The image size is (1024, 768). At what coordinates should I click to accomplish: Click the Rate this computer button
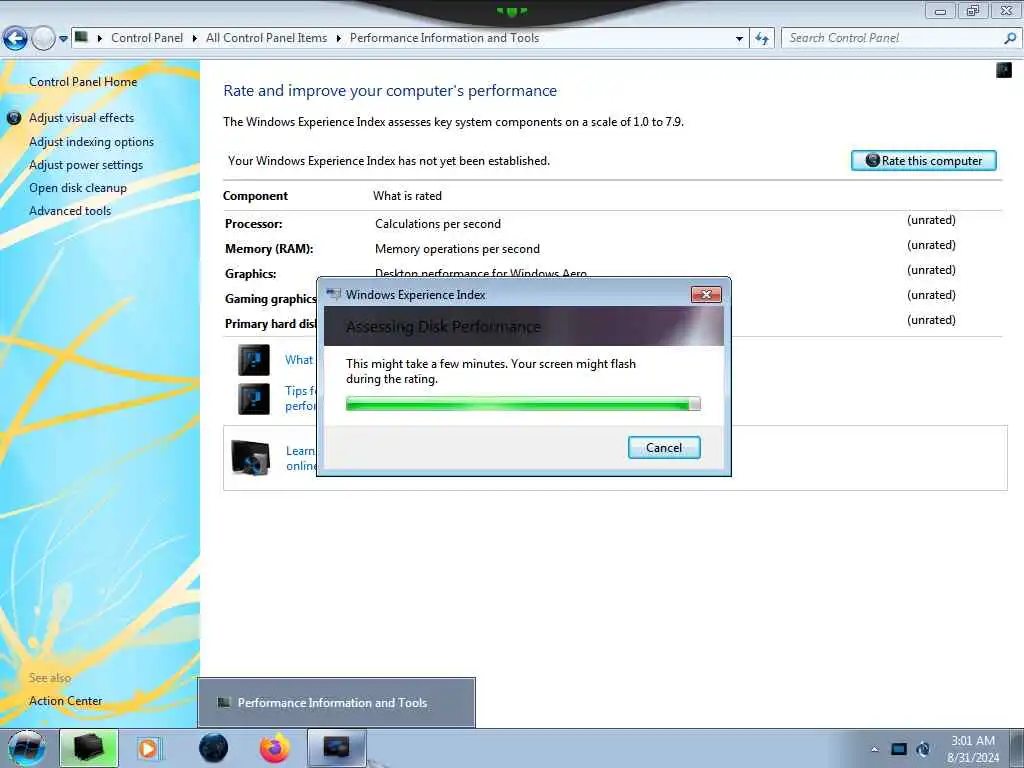click(x=923, y=161)
